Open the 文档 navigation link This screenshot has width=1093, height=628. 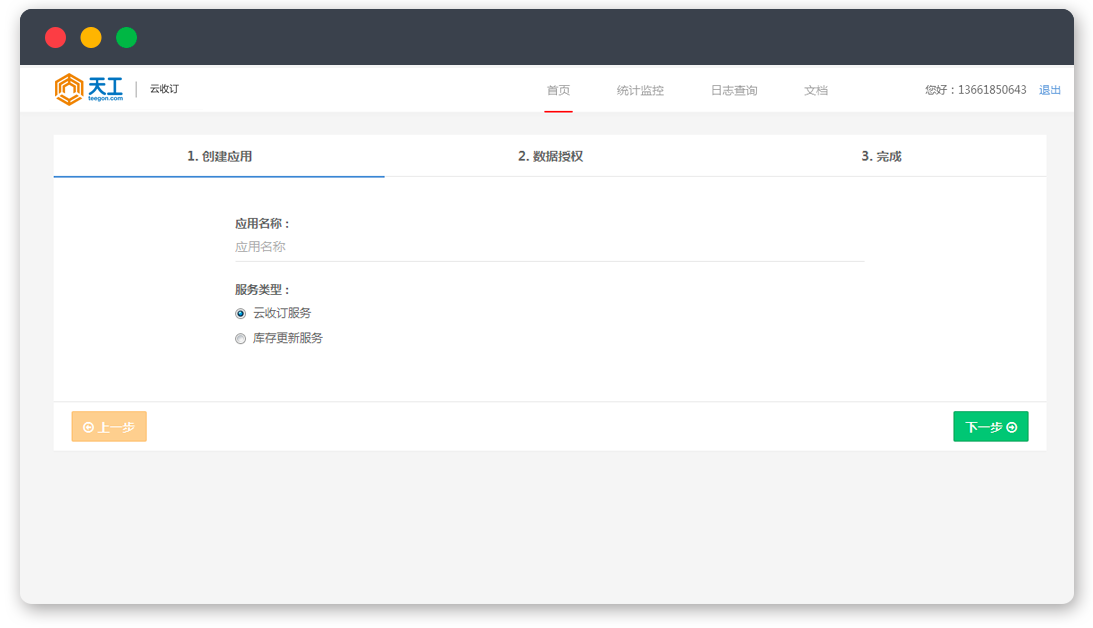(816, 90)
